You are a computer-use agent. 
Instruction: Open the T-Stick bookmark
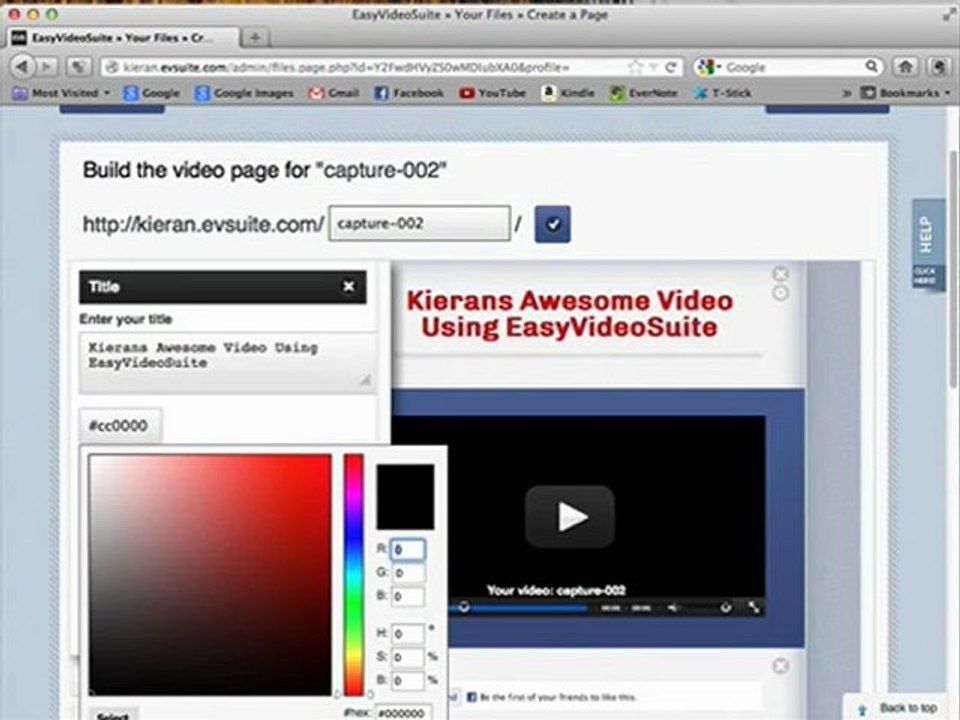tap(722, 93)
